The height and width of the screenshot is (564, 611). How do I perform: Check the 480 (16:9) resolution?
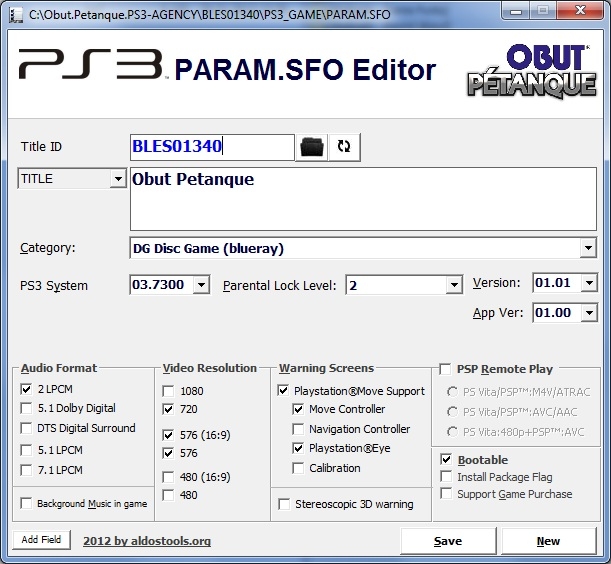168,477
